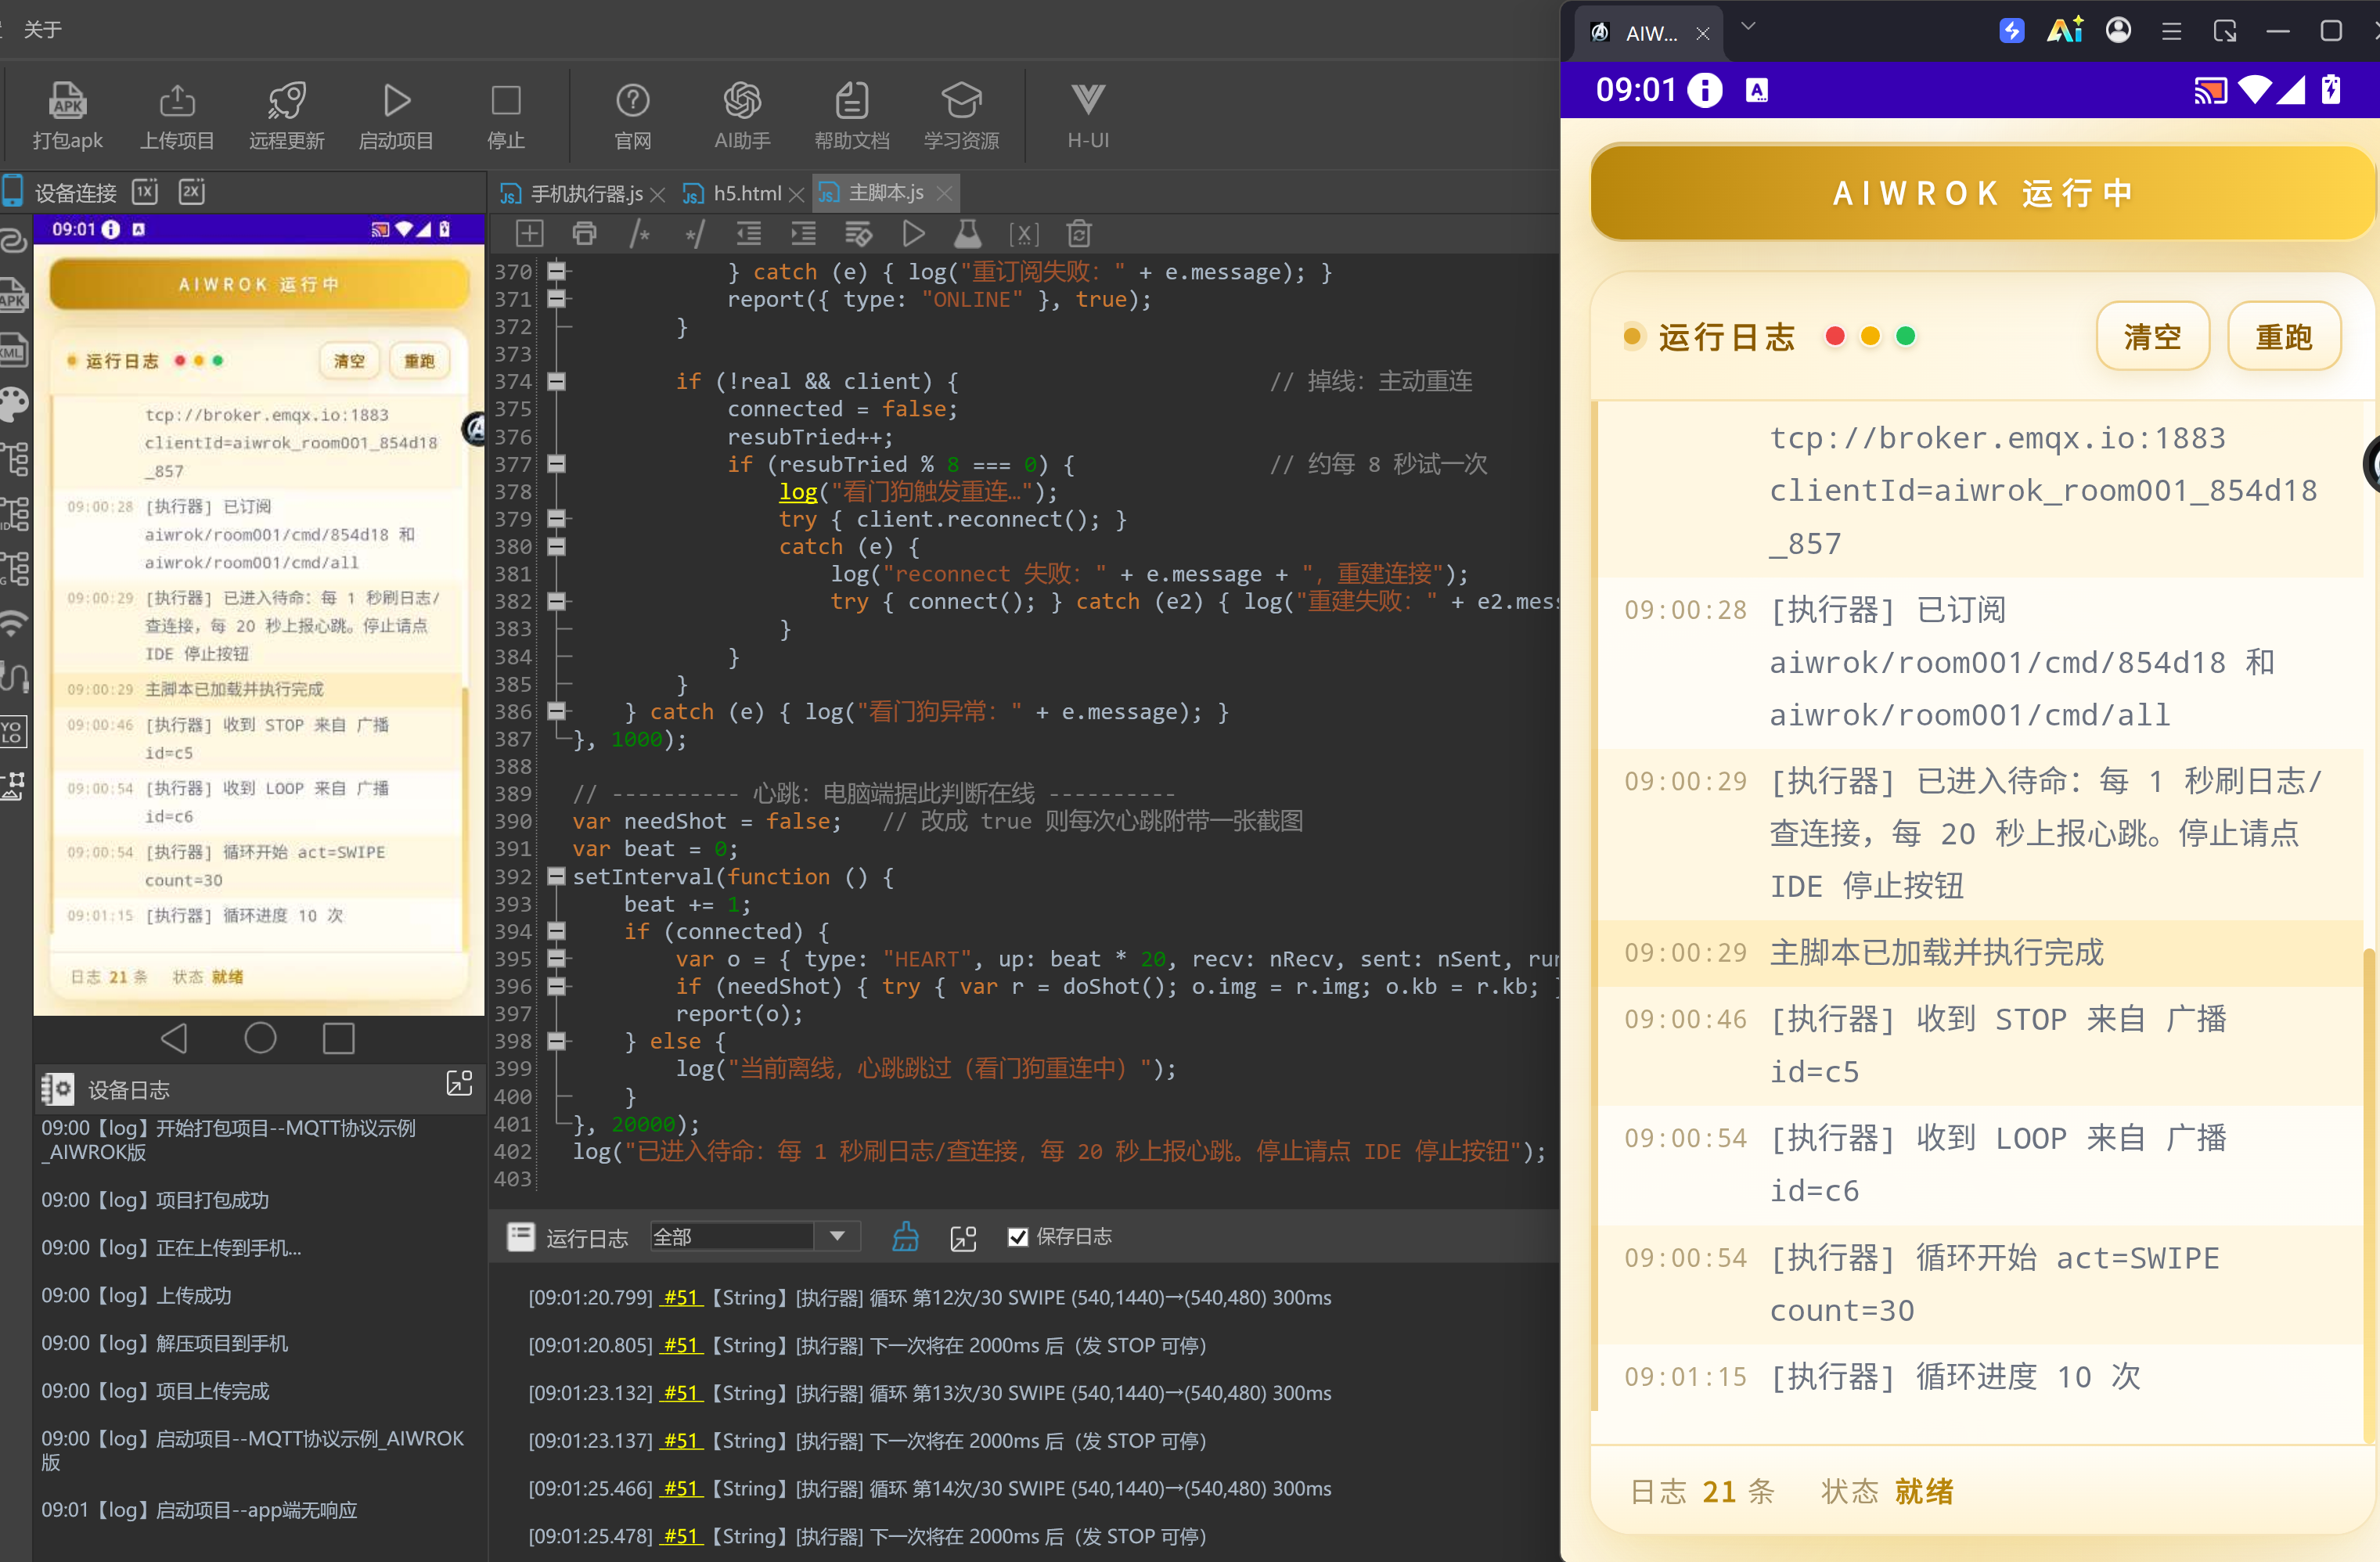Switch to the 手机执行器.js tab
Image resolution: width=2380 pixels, height=1562 pixels.
[585, 193]
